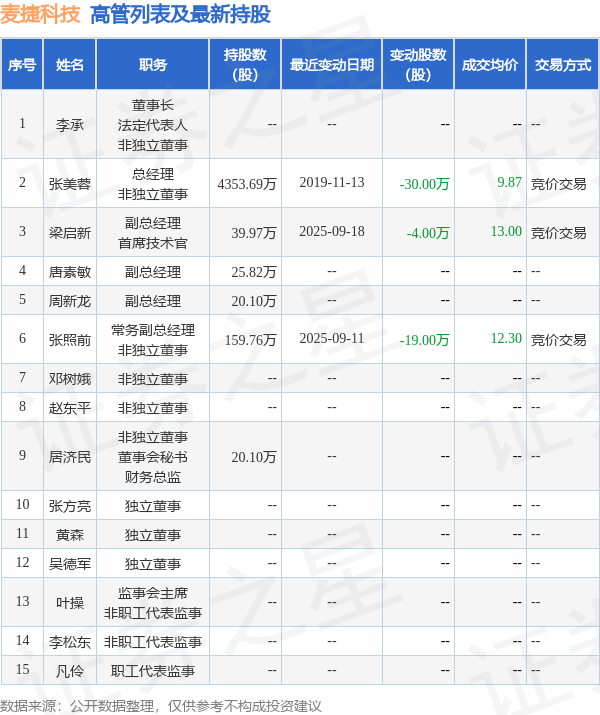
Task: Click the shareholding value 39.97万
Action: click(253, 233)
